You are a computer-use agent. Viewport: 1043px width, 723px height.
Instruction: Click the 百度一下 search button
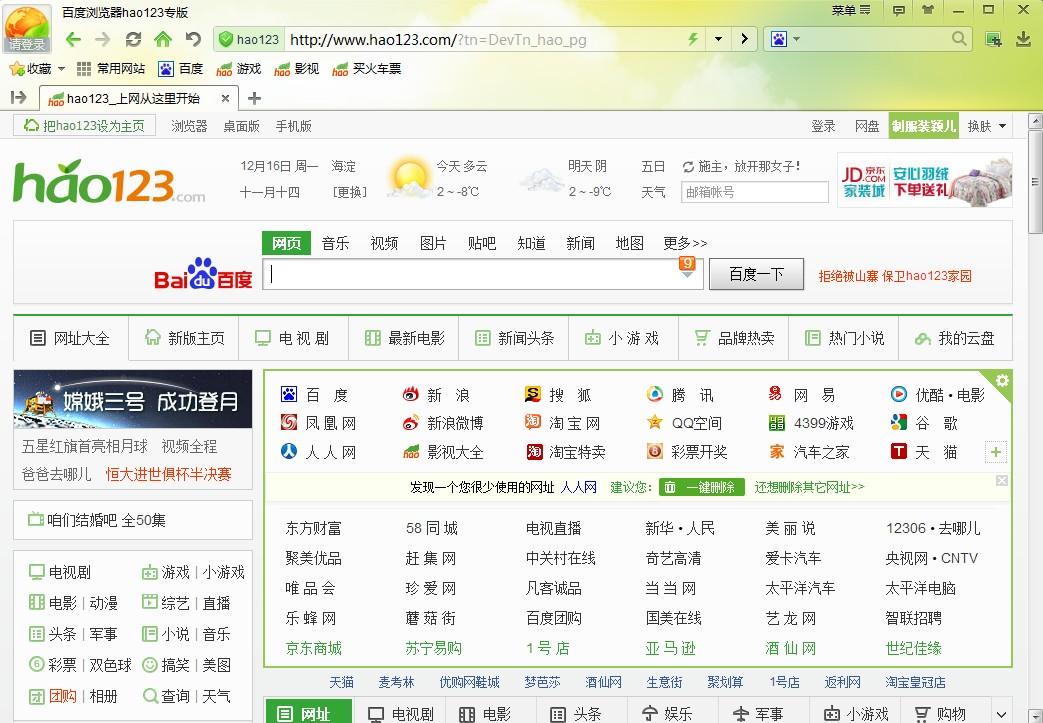pos(756,273)
